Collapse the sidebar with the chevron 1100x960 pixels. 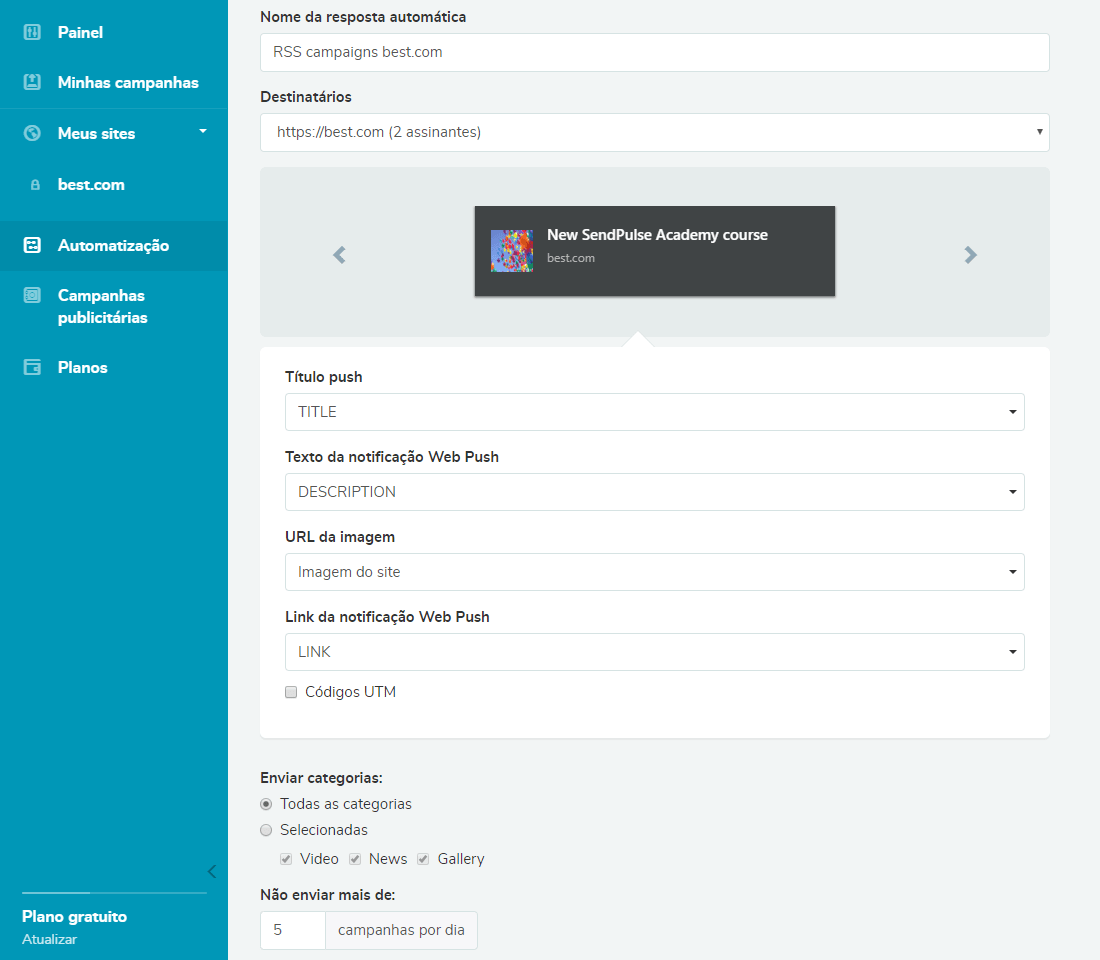[212, 872]
